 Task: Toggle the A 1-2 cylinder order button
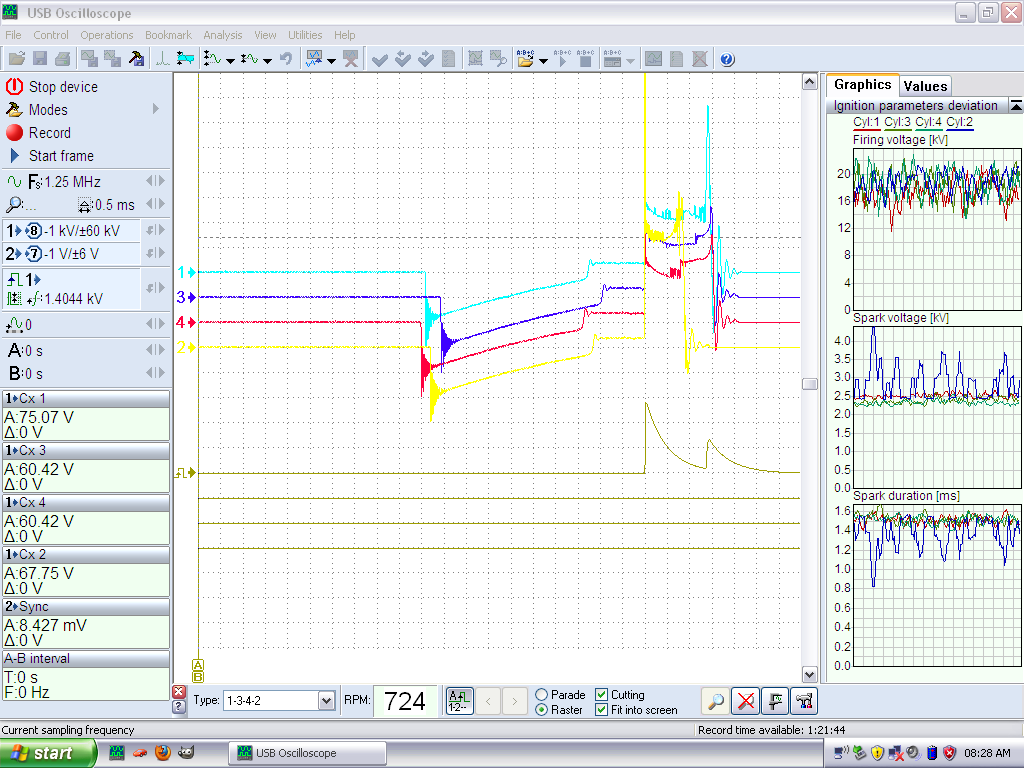click(x=459, y=701)
